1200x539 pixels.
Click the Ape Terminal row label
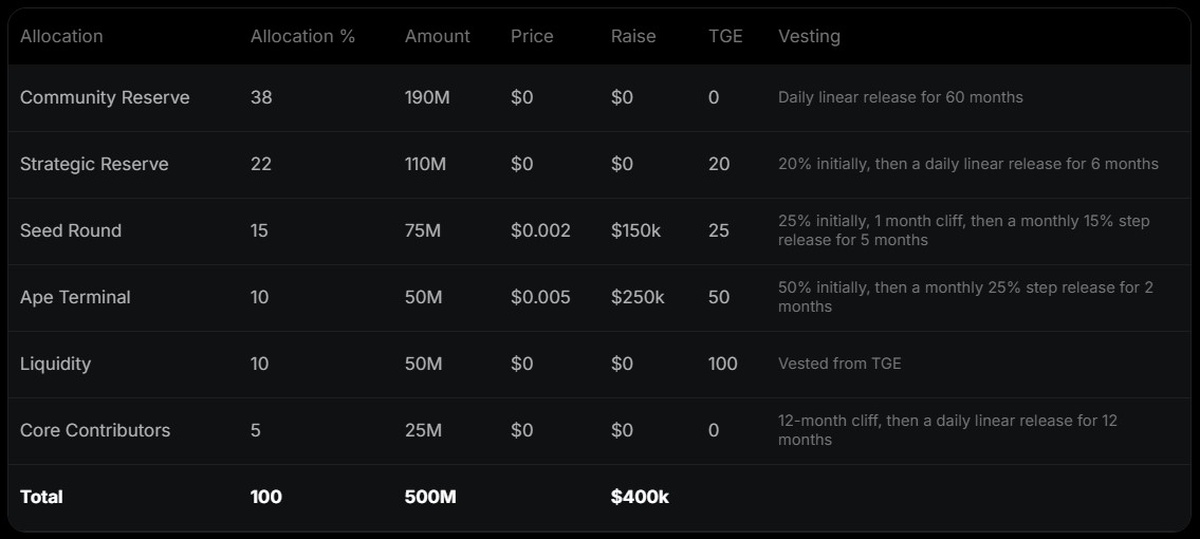click(x=75, y=297)
